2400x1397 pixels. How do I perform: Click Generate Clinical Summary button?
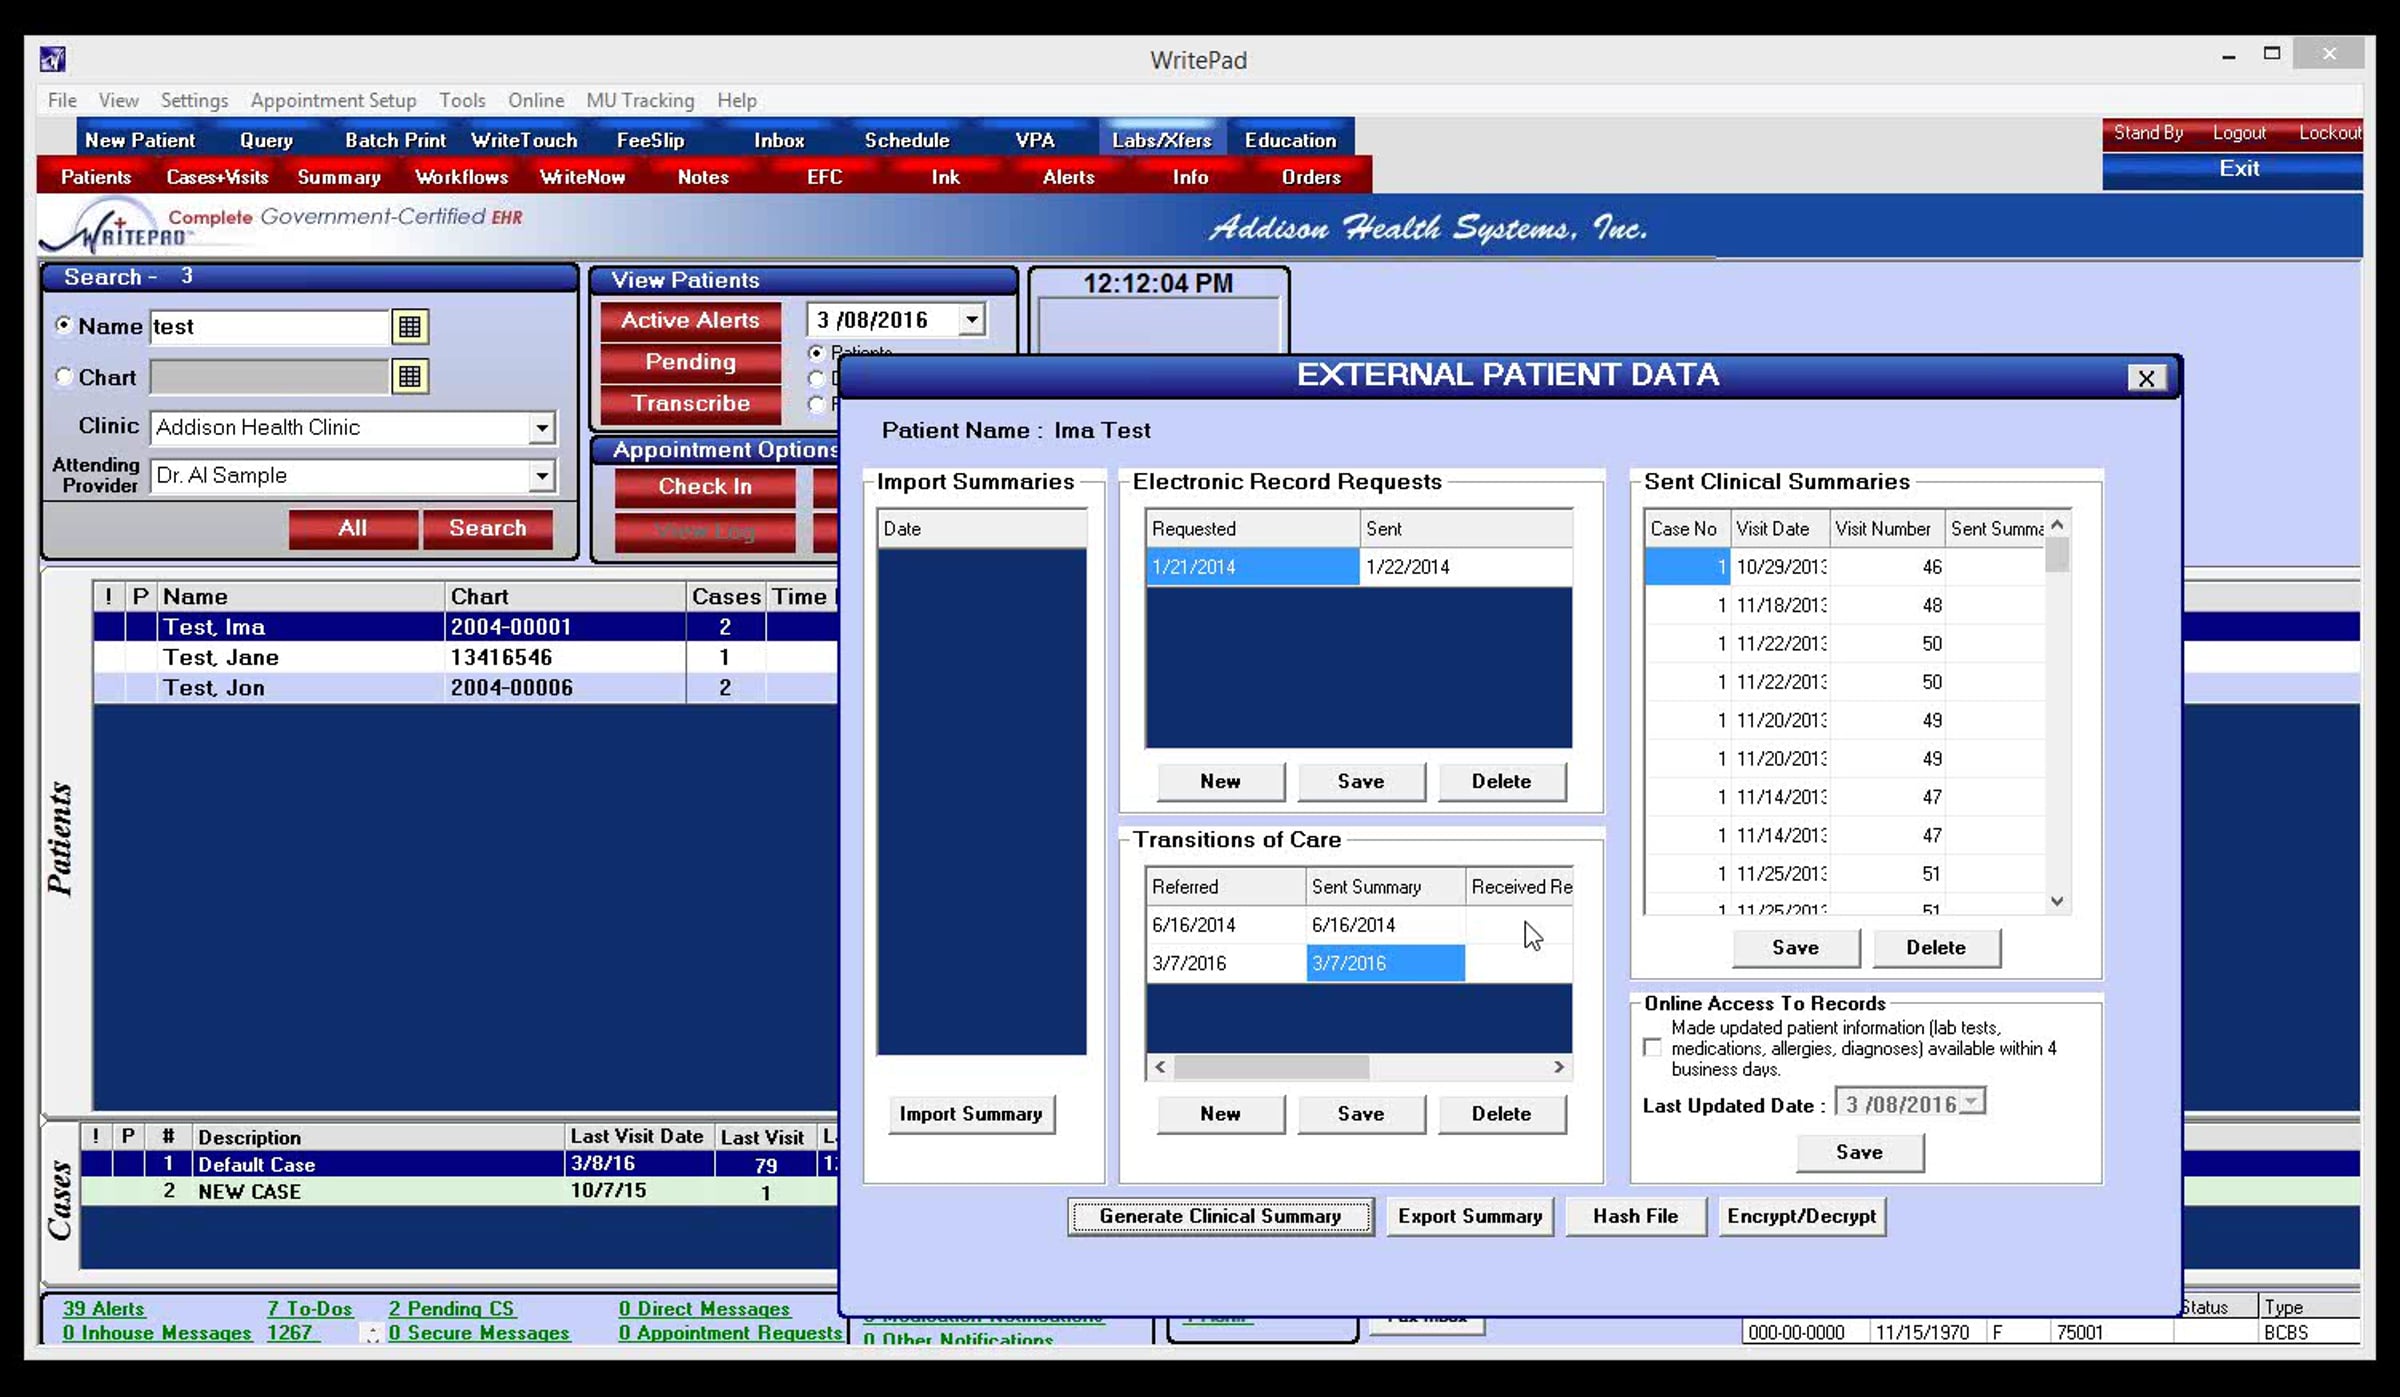(x=1219, y=1216)
